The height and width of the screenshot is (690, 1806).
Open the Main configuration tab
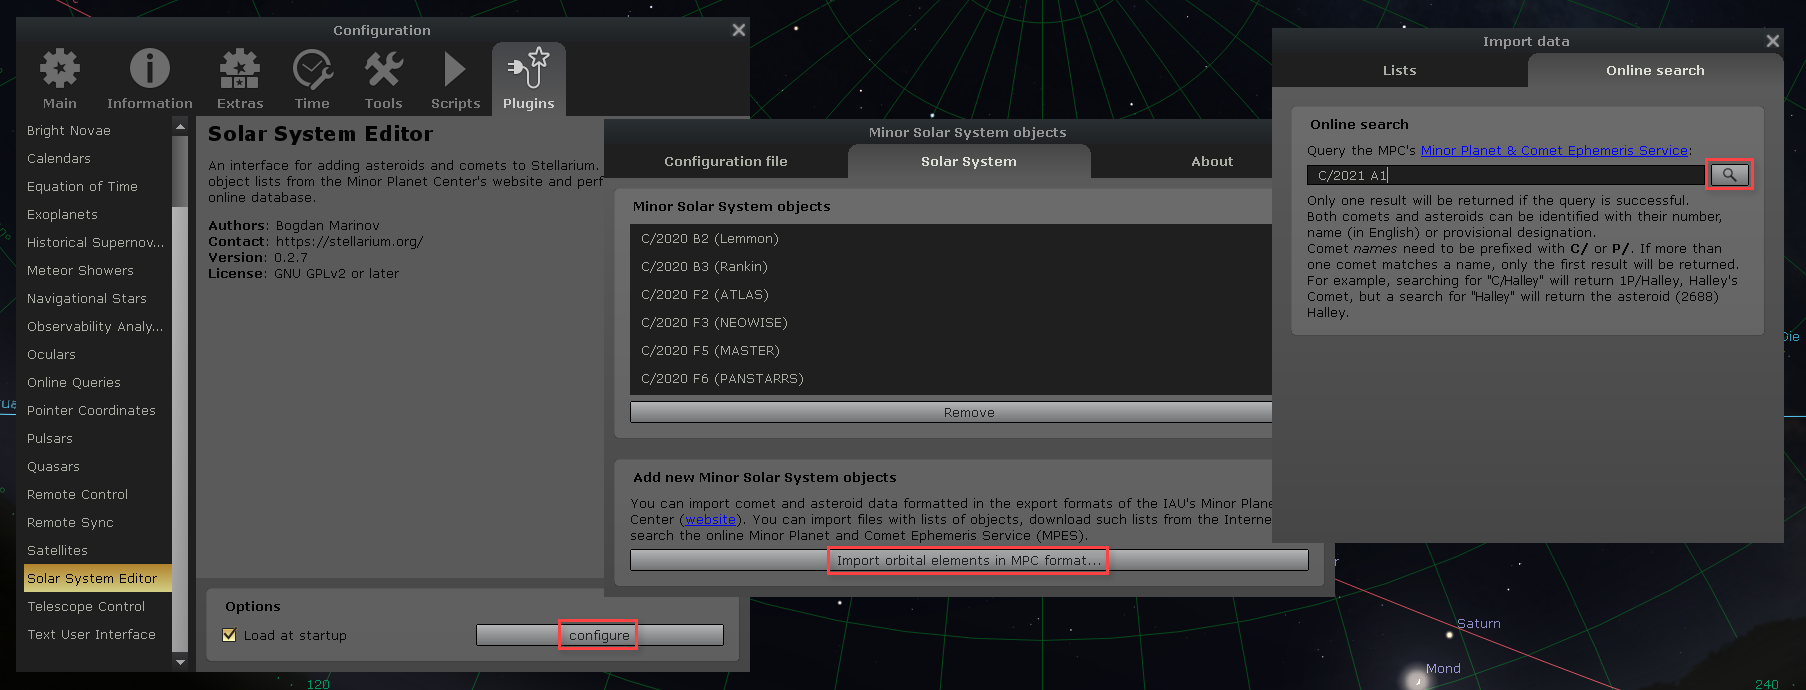(x=60, y=79)
